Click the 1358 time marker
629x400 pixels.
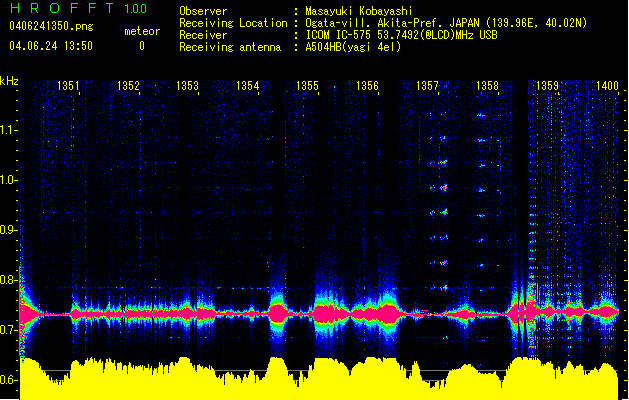tap(487, 85)
